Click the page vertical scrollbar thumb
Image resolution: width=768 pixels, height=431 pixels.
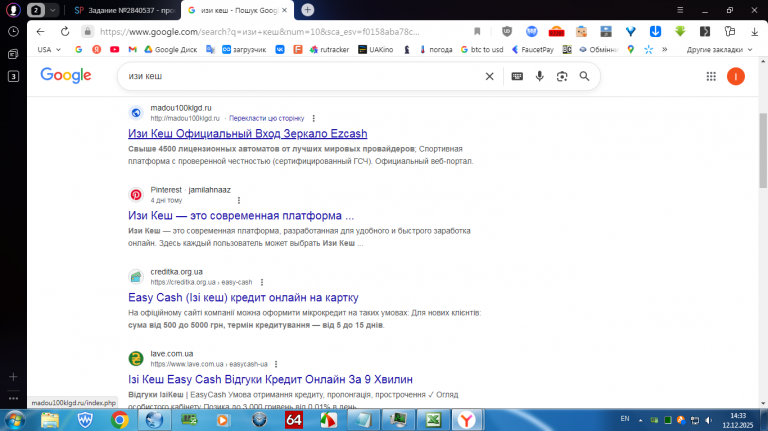pos(763,150)
